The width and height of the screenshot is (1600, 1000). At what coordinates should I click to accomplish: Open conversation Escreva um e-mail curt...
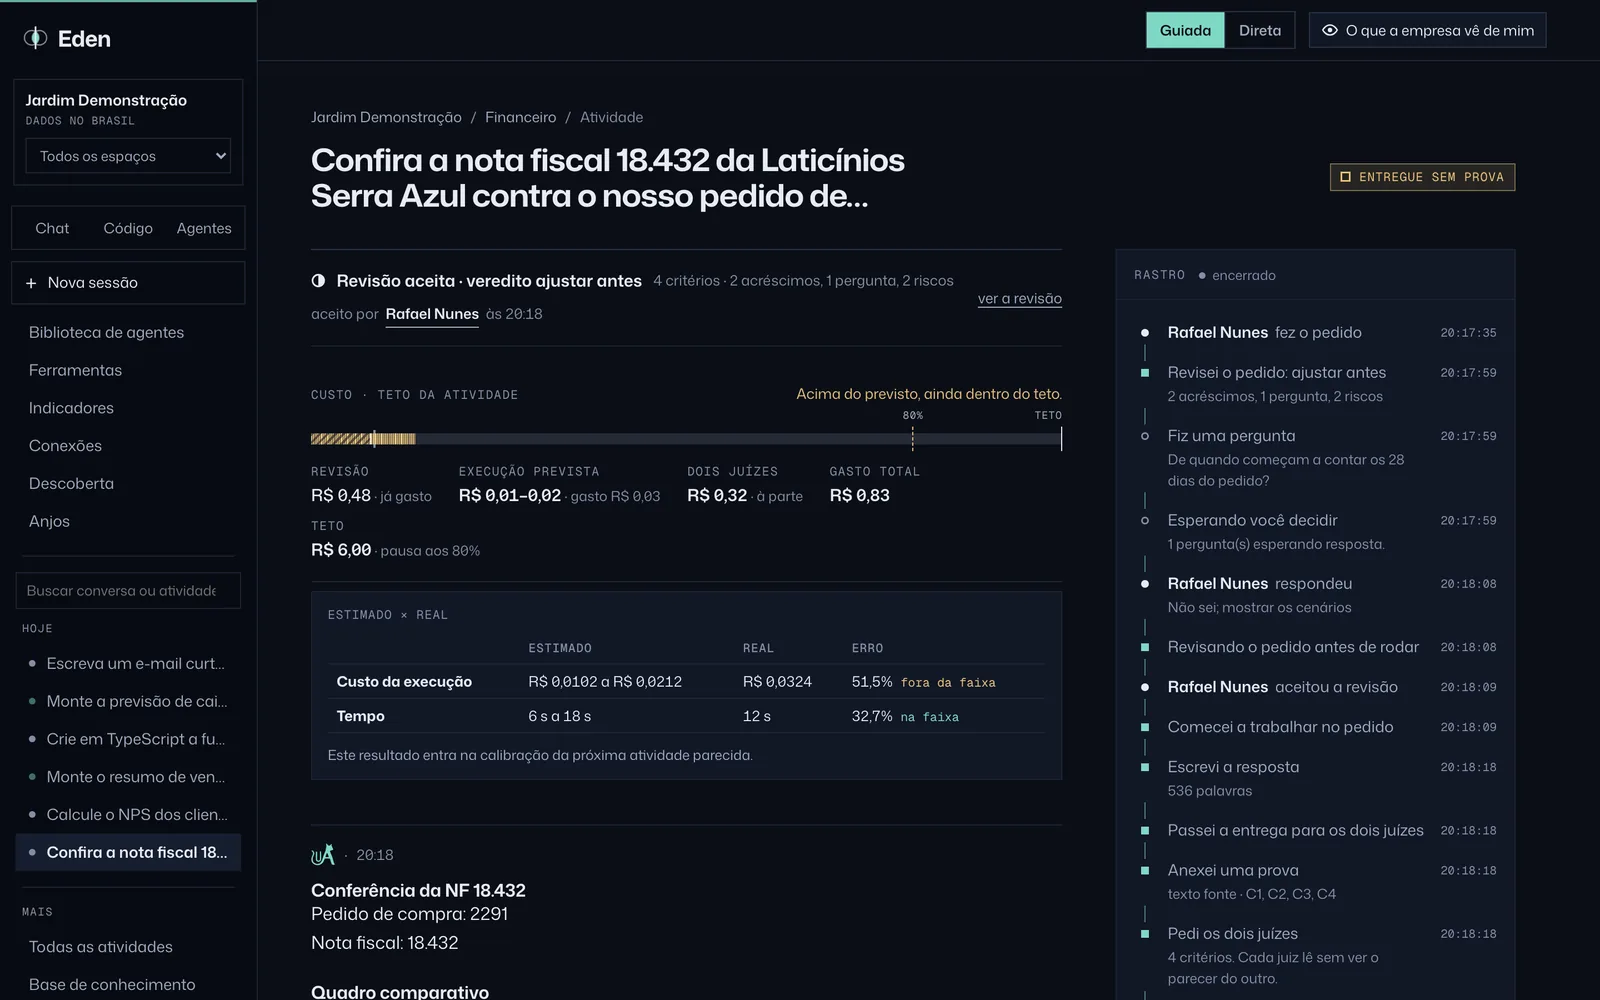(128, 663)
